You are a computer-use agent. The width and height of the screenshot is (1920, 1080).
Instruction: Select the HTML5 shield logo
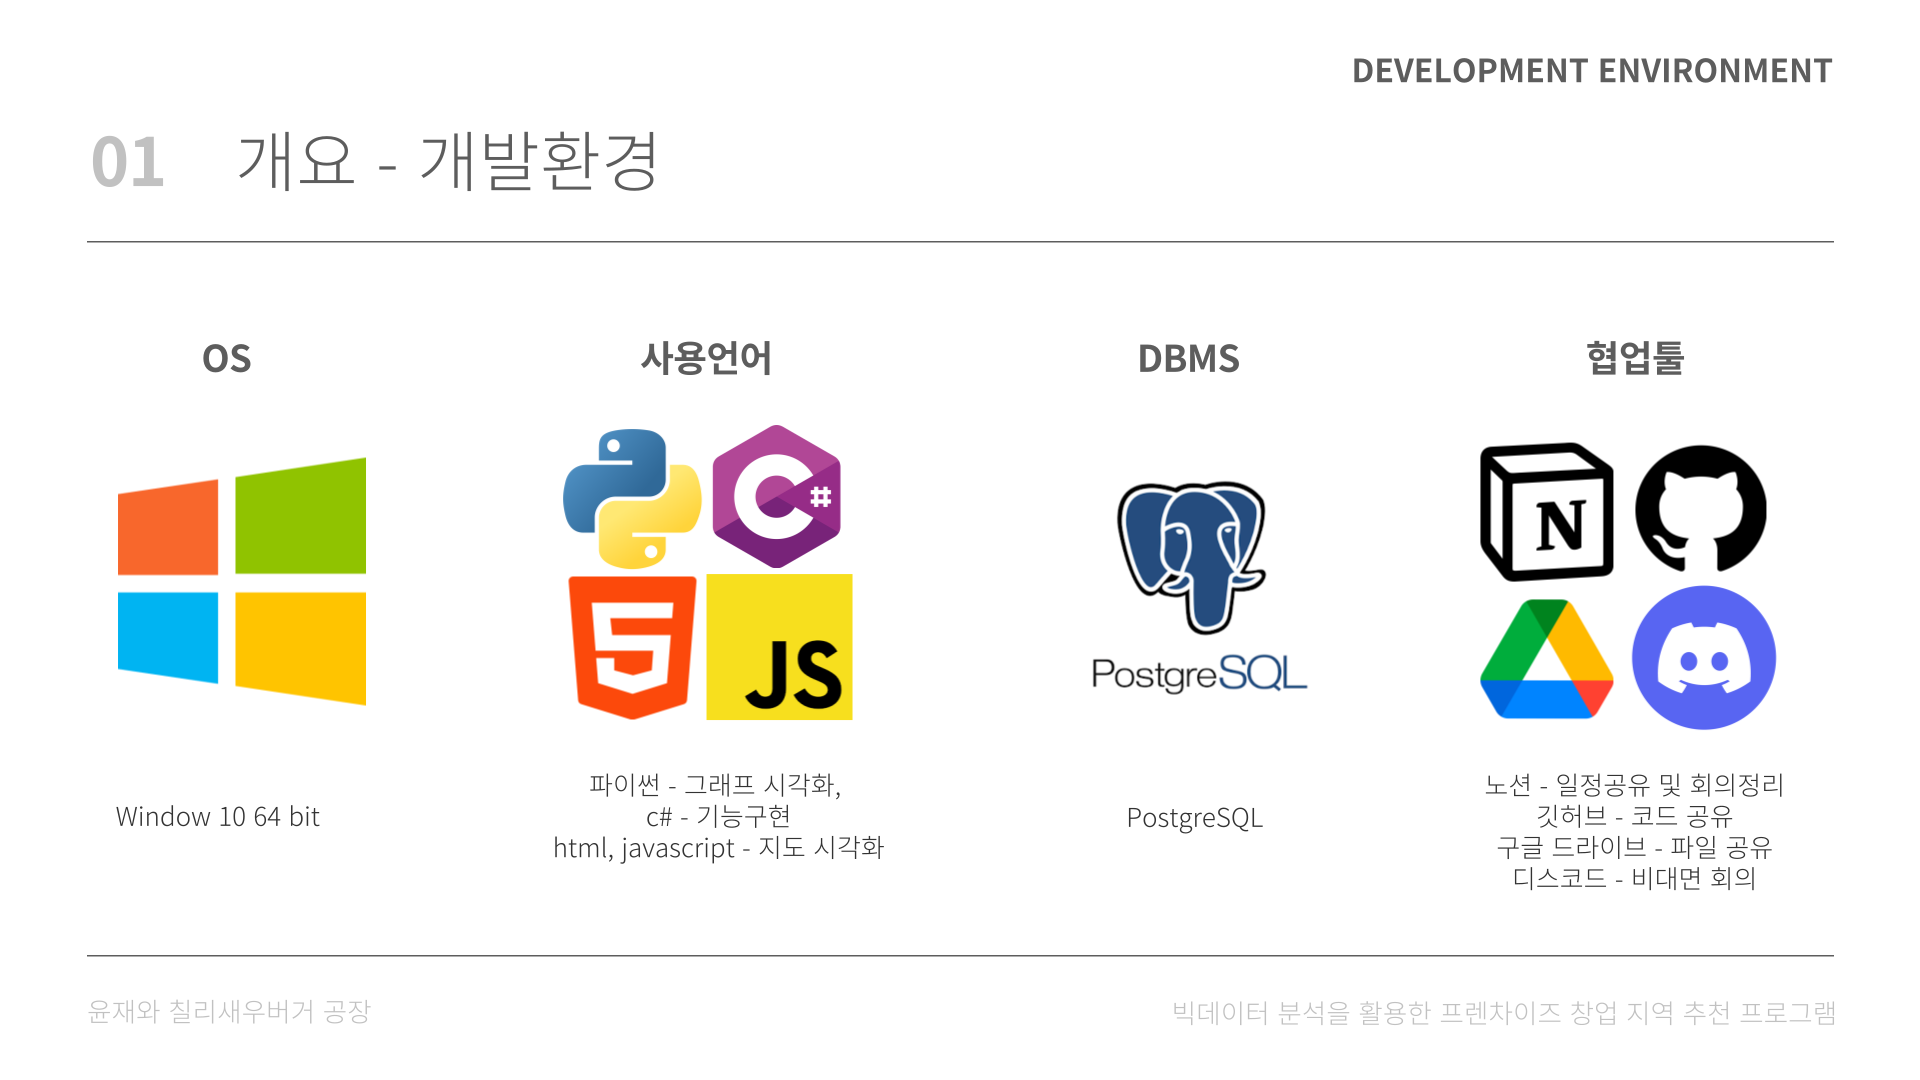point(632,648)
